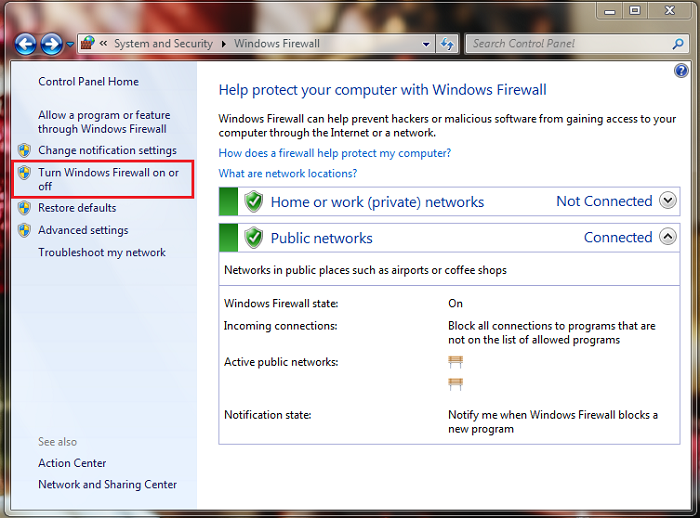Open 'How does a firewall help protect' link
Viewport: 700px width, 518px height.
[x=334, y=153]
